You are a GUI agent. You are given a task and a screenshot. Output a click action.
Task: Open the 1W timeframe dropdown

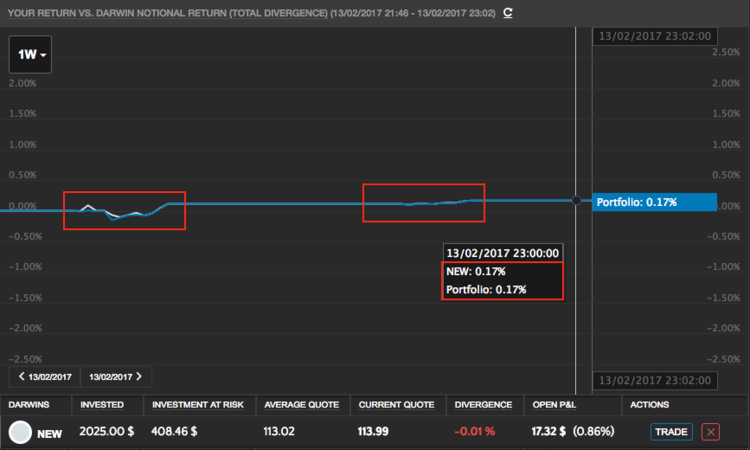click(x=30, y=54)
